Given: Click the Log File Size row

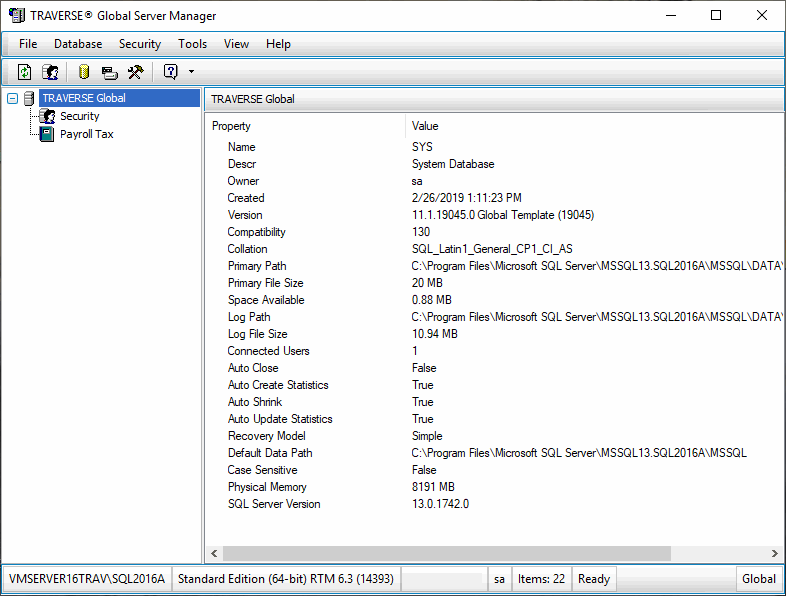Looking at the screenshot, I should (494, 334).
